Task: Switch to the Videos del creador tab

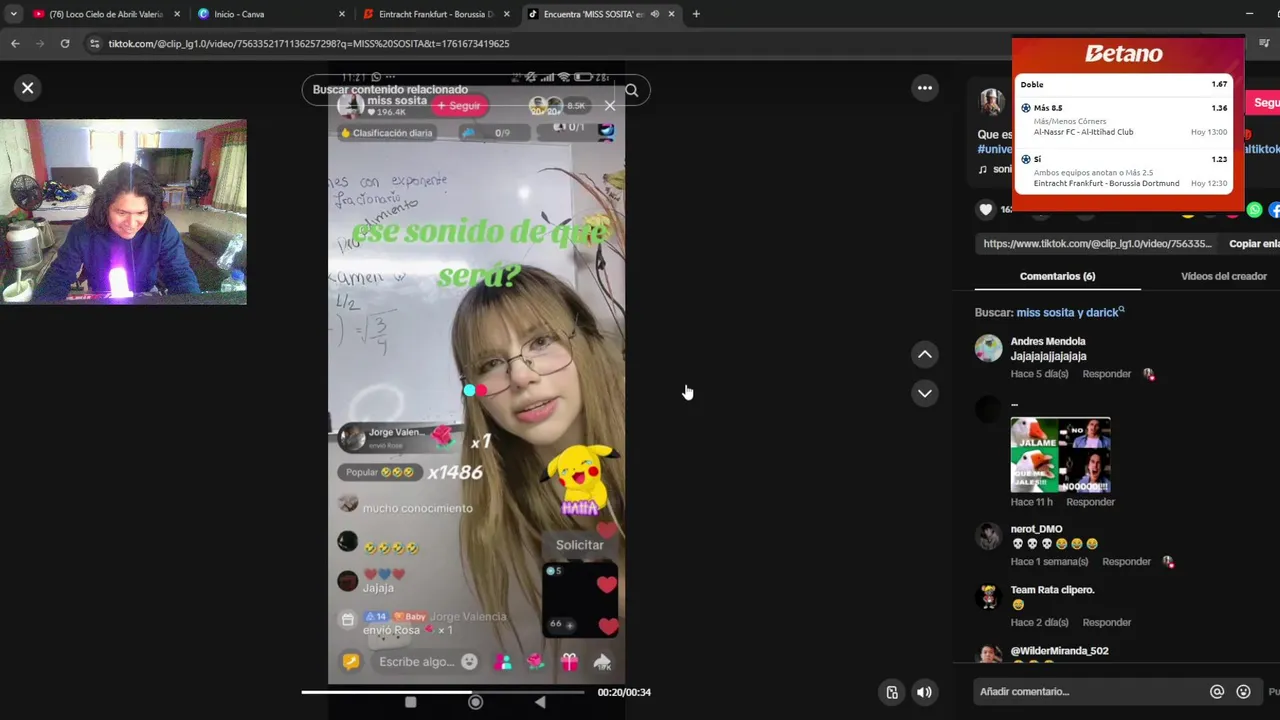Action: click(1223, 276)
